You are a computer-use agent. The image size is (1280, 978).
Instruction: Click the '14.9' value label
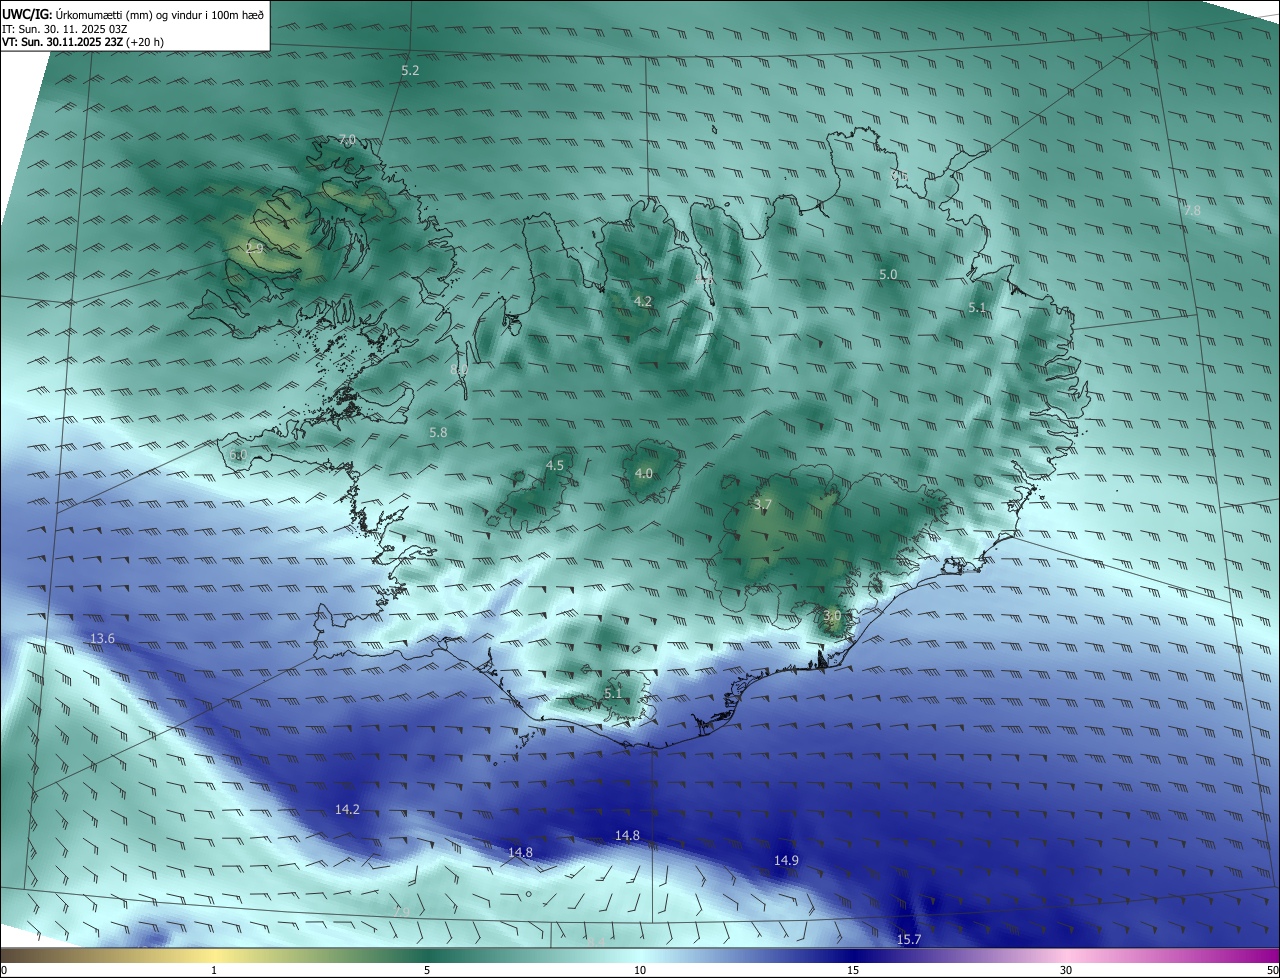786,860
